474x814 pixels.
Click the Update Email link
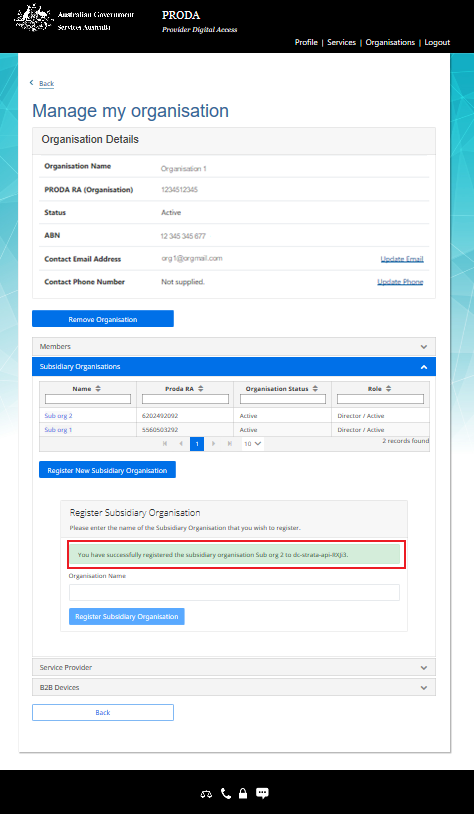(x=402, y=259)
